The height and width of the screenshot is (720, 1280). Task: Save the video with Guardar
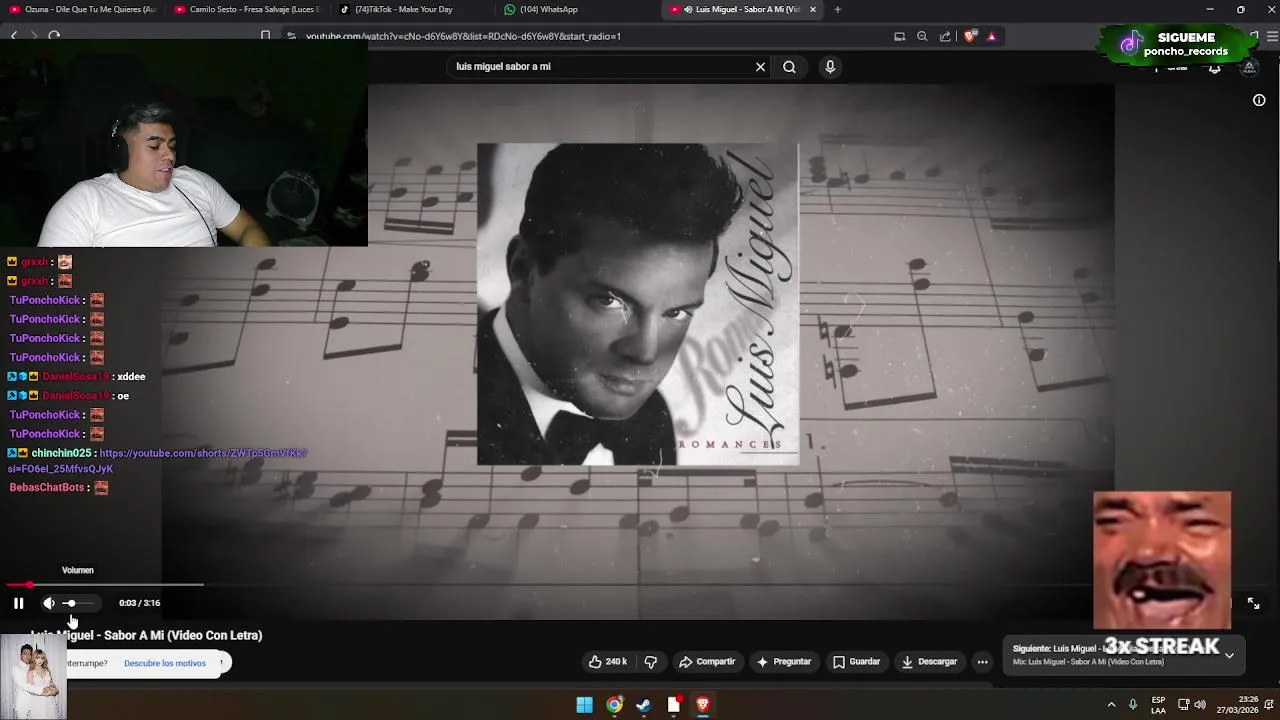point(857,662)
